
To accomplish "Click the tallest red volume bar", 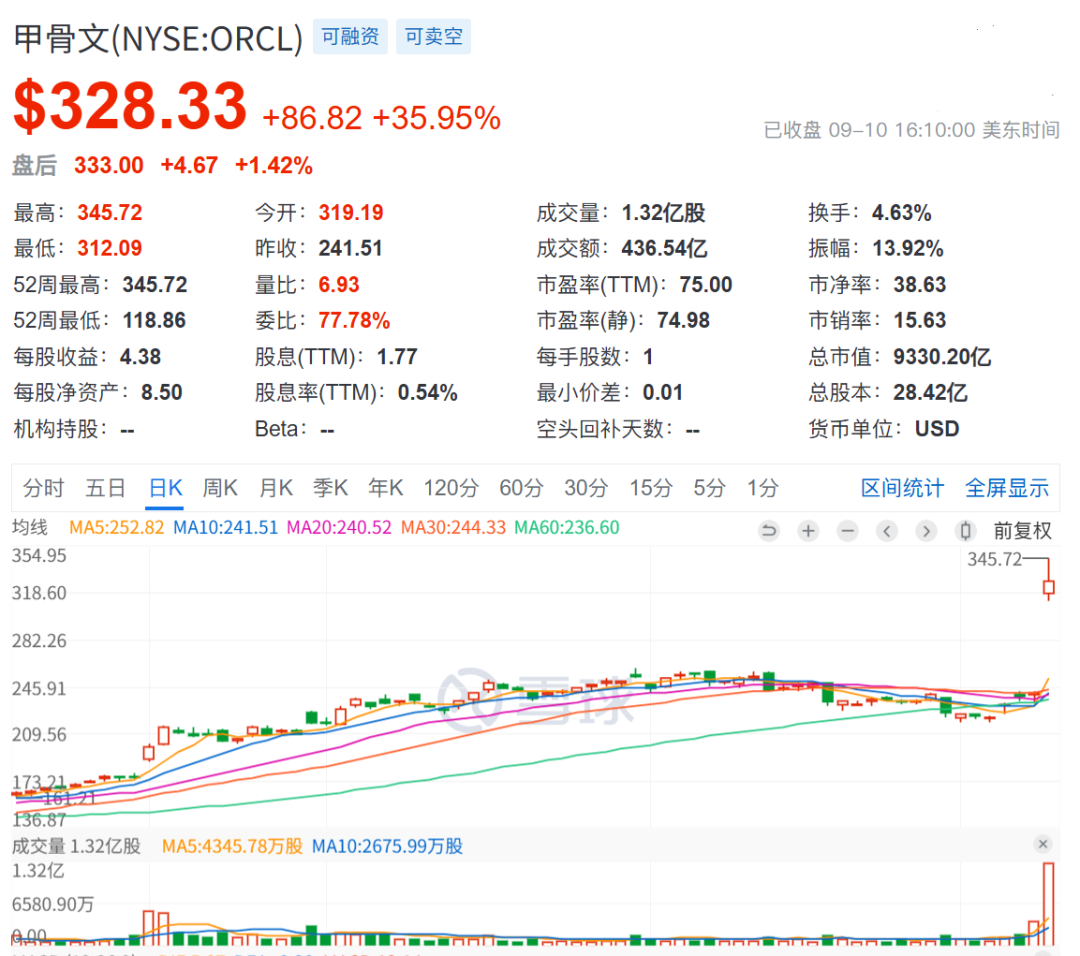I will pyautogui.click(x=1048, y=904).
